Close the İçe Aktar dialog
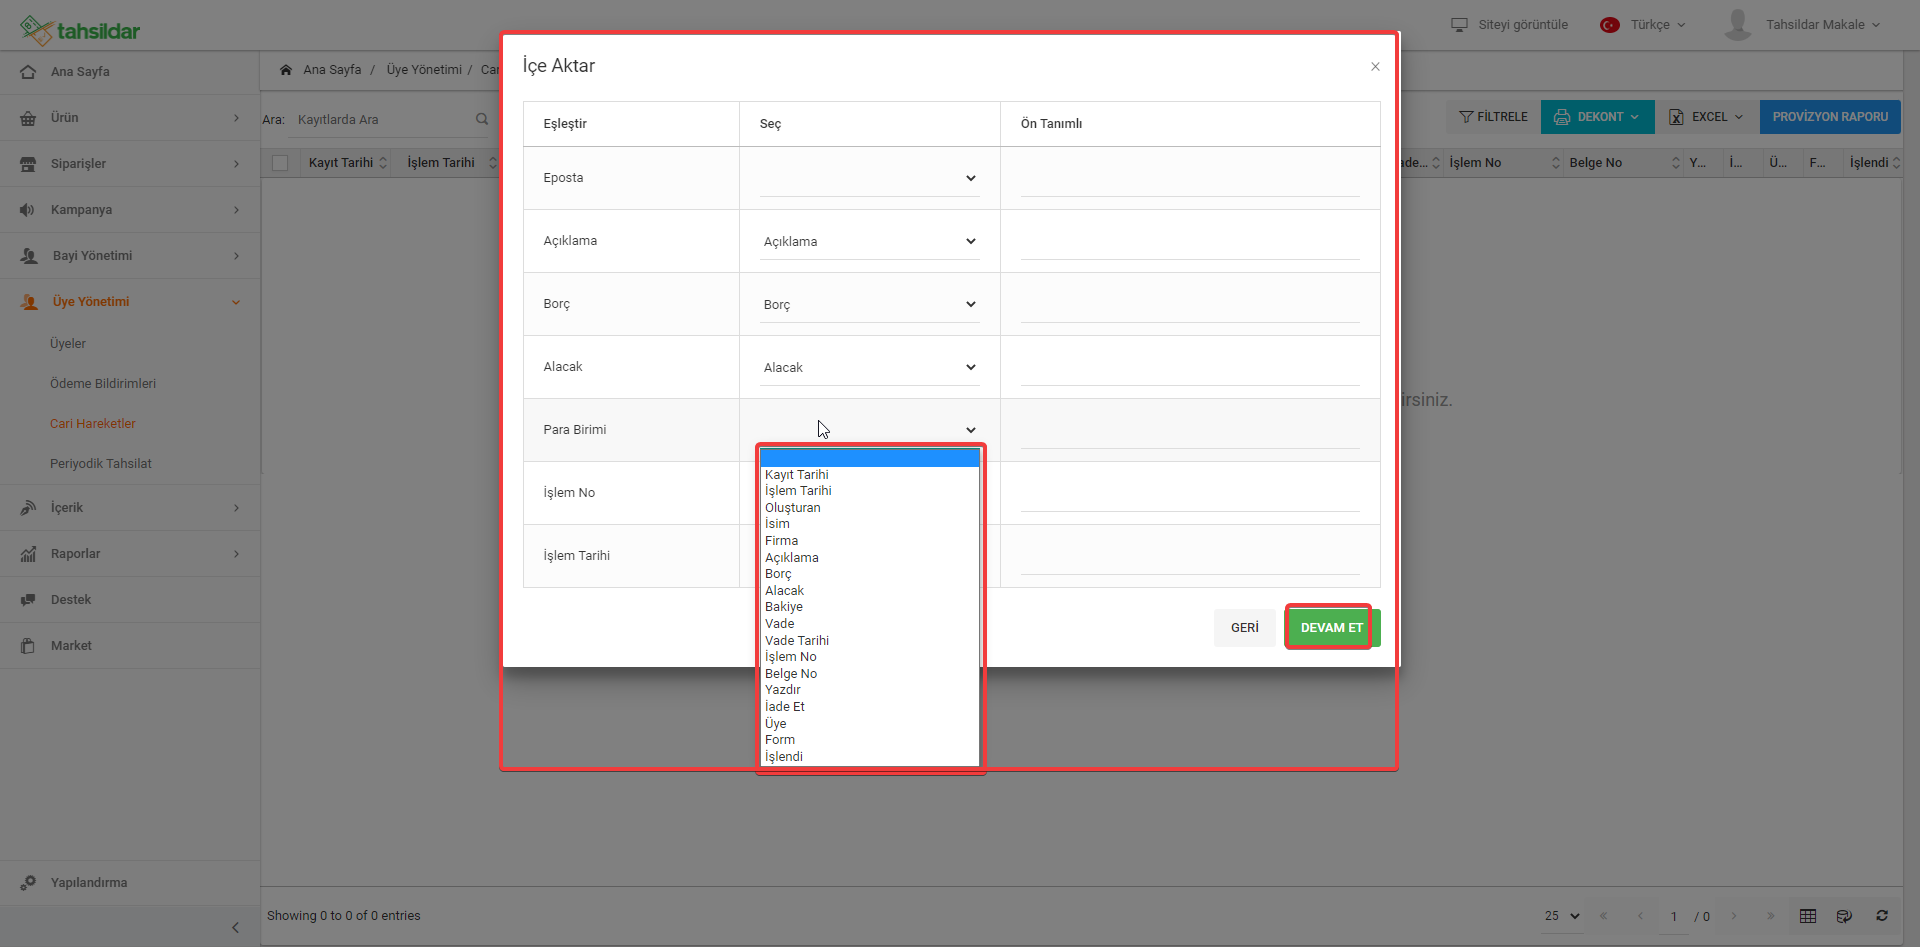 coord(1375,67)
